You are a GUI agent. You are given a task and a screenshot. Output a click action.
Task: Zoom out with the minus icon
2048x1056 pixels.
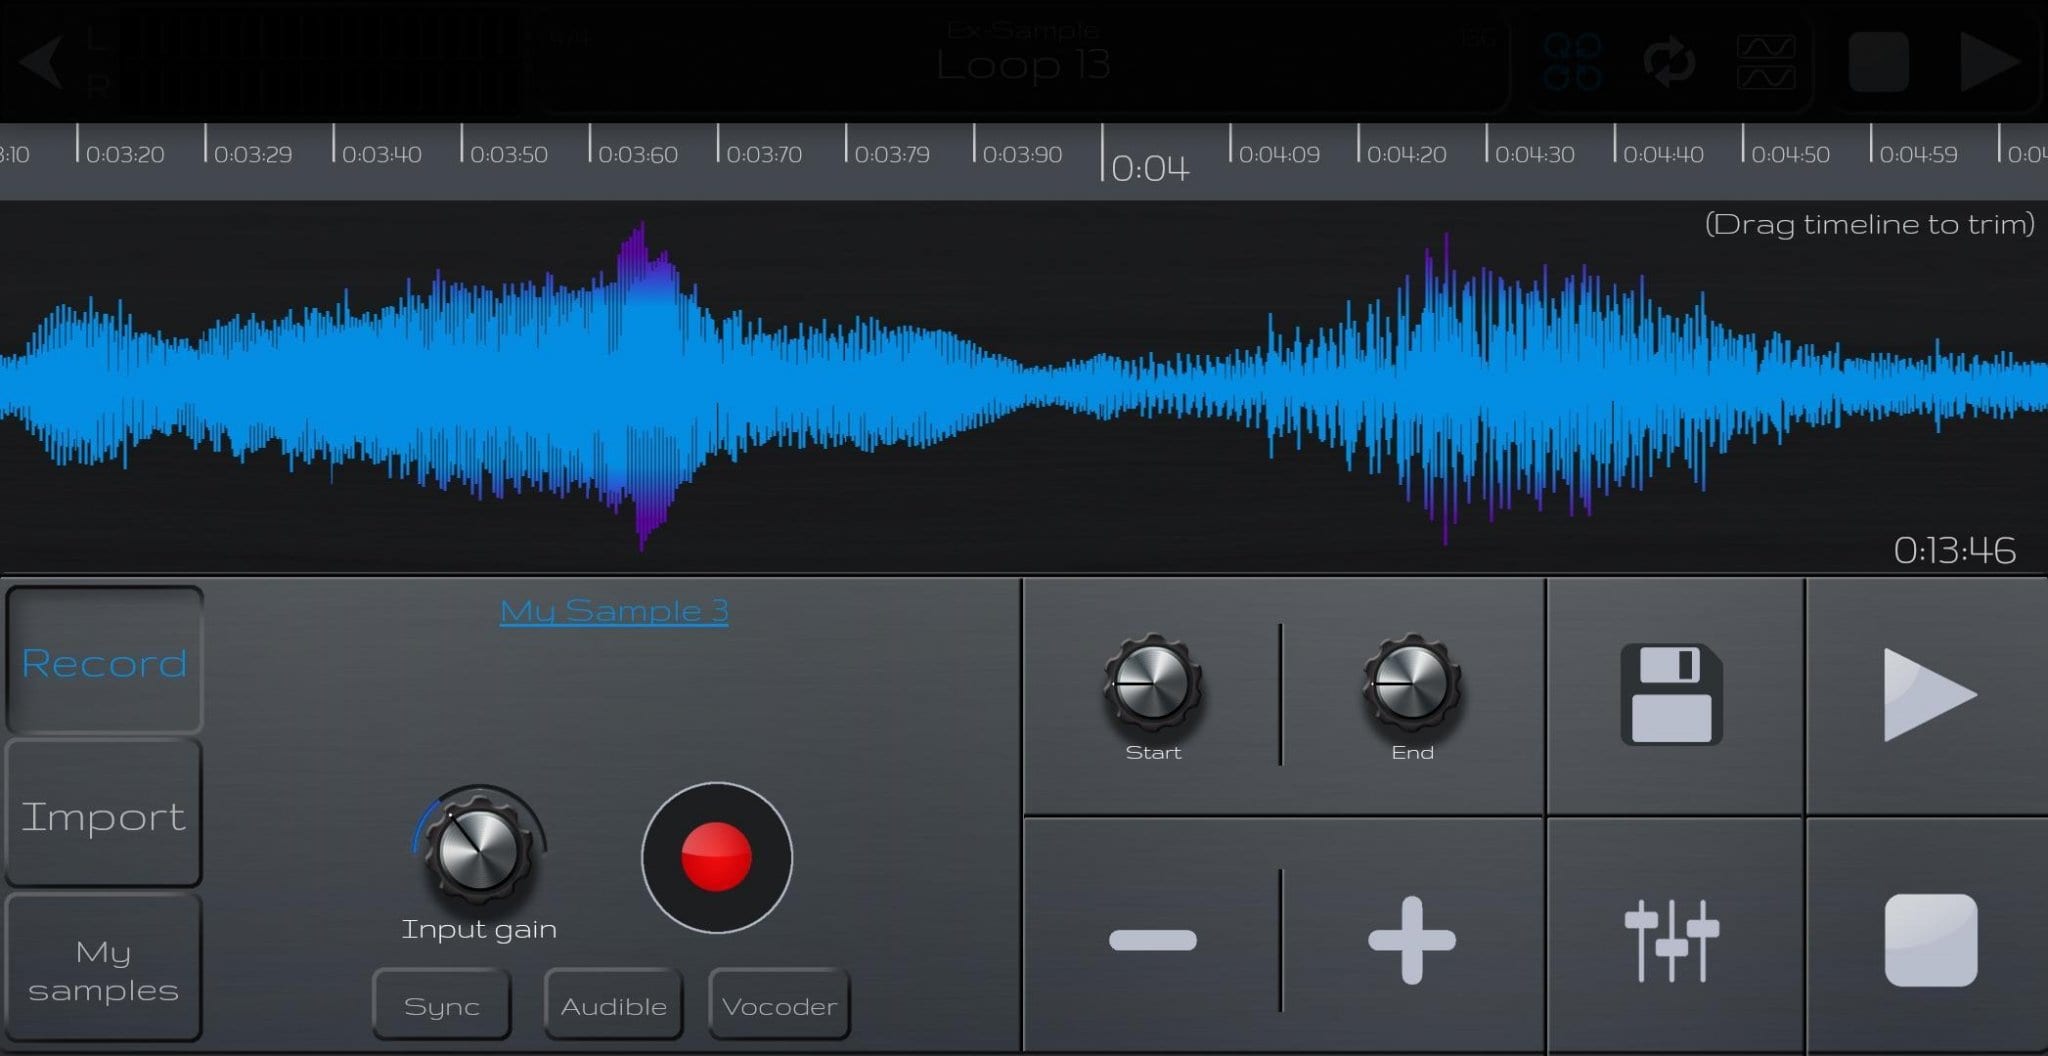point(1152,940)
